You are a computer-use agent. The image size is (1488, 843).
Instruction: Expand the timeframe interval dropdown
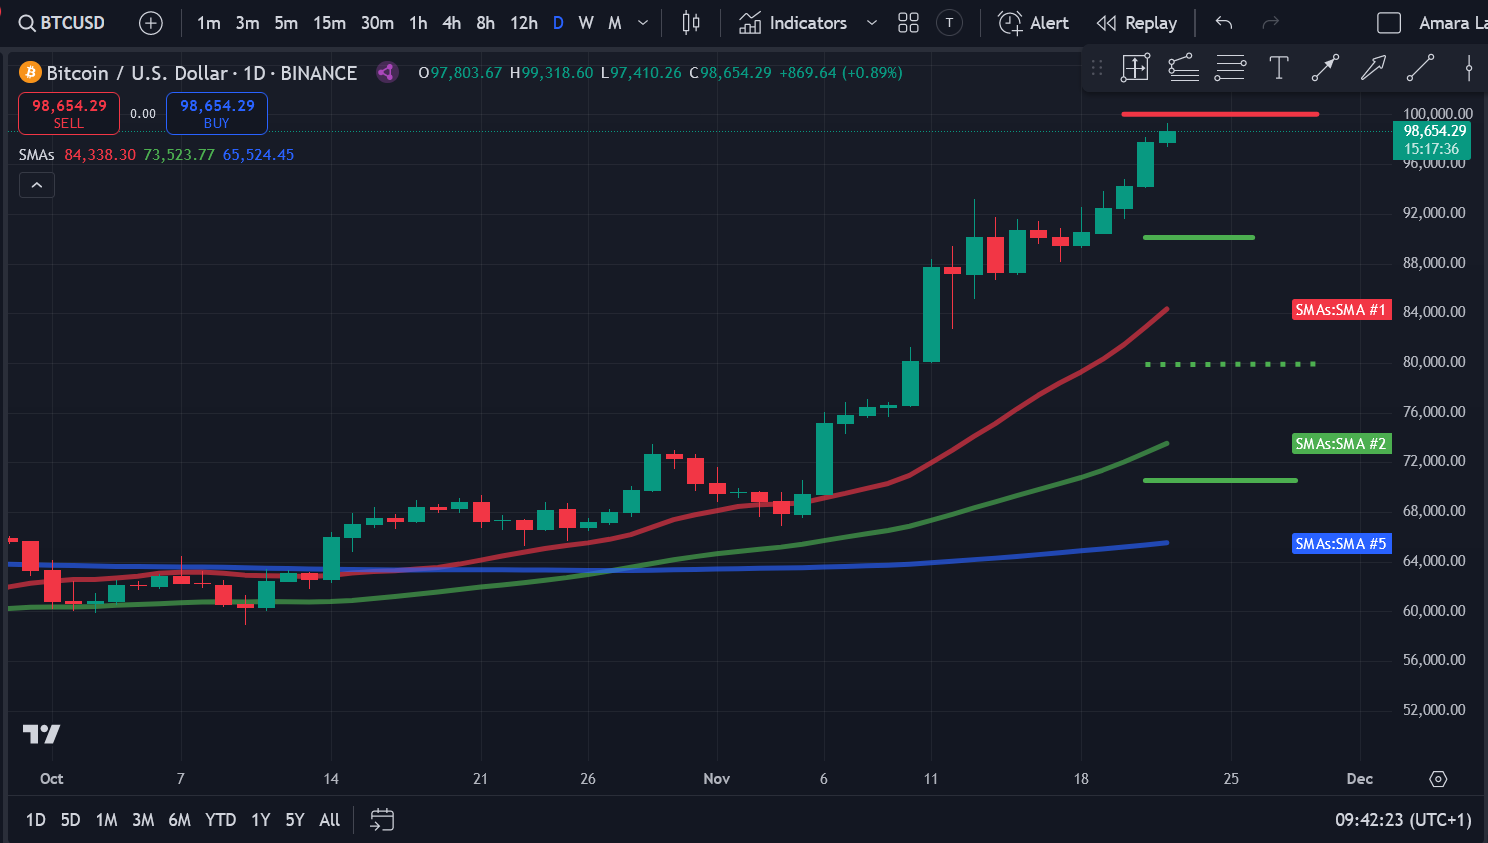(x=643, y=23)
